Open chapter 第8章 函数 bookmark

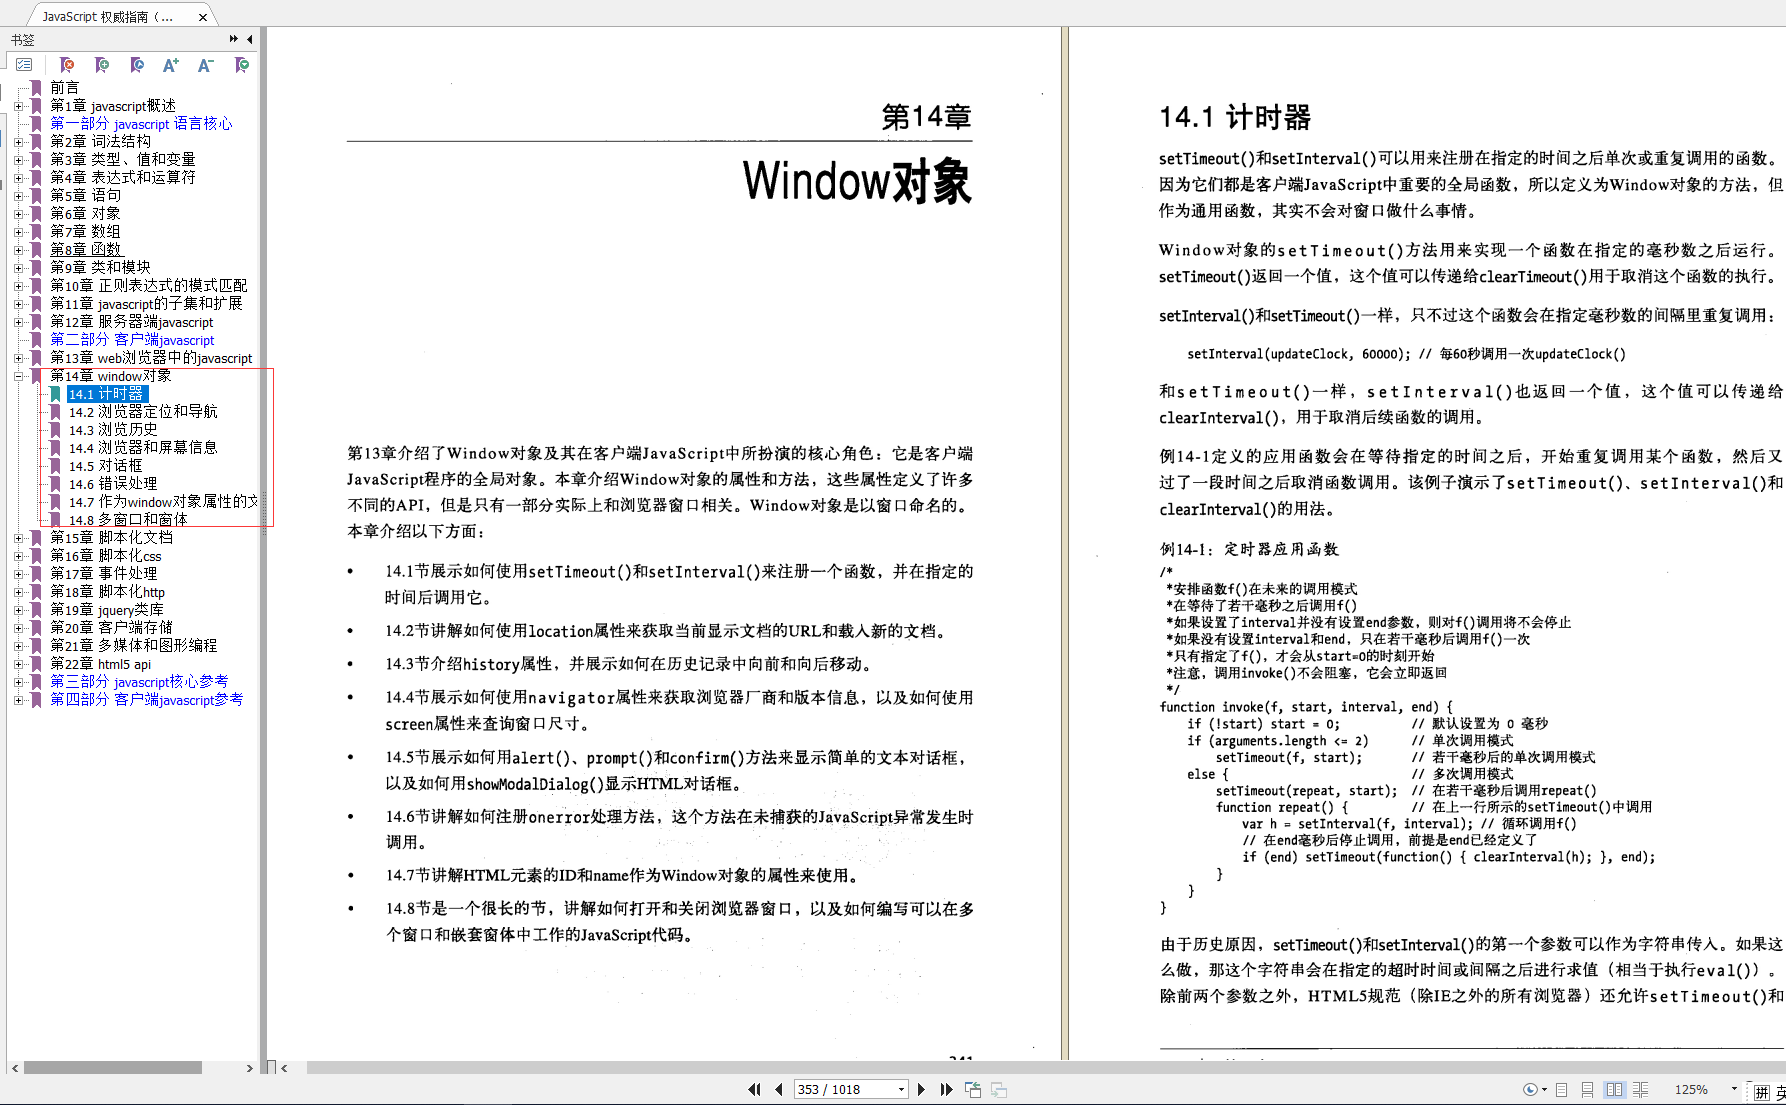[86, 249]
